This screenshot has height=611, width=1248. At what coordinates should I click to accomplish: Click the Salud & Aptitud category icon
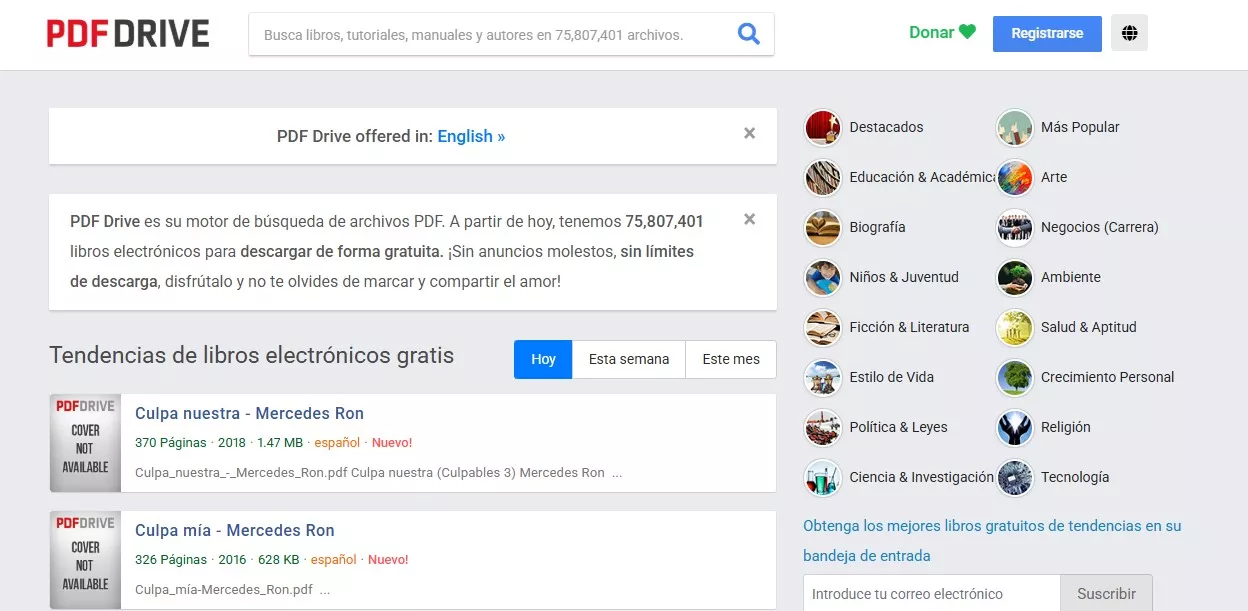pos(1015,327)
